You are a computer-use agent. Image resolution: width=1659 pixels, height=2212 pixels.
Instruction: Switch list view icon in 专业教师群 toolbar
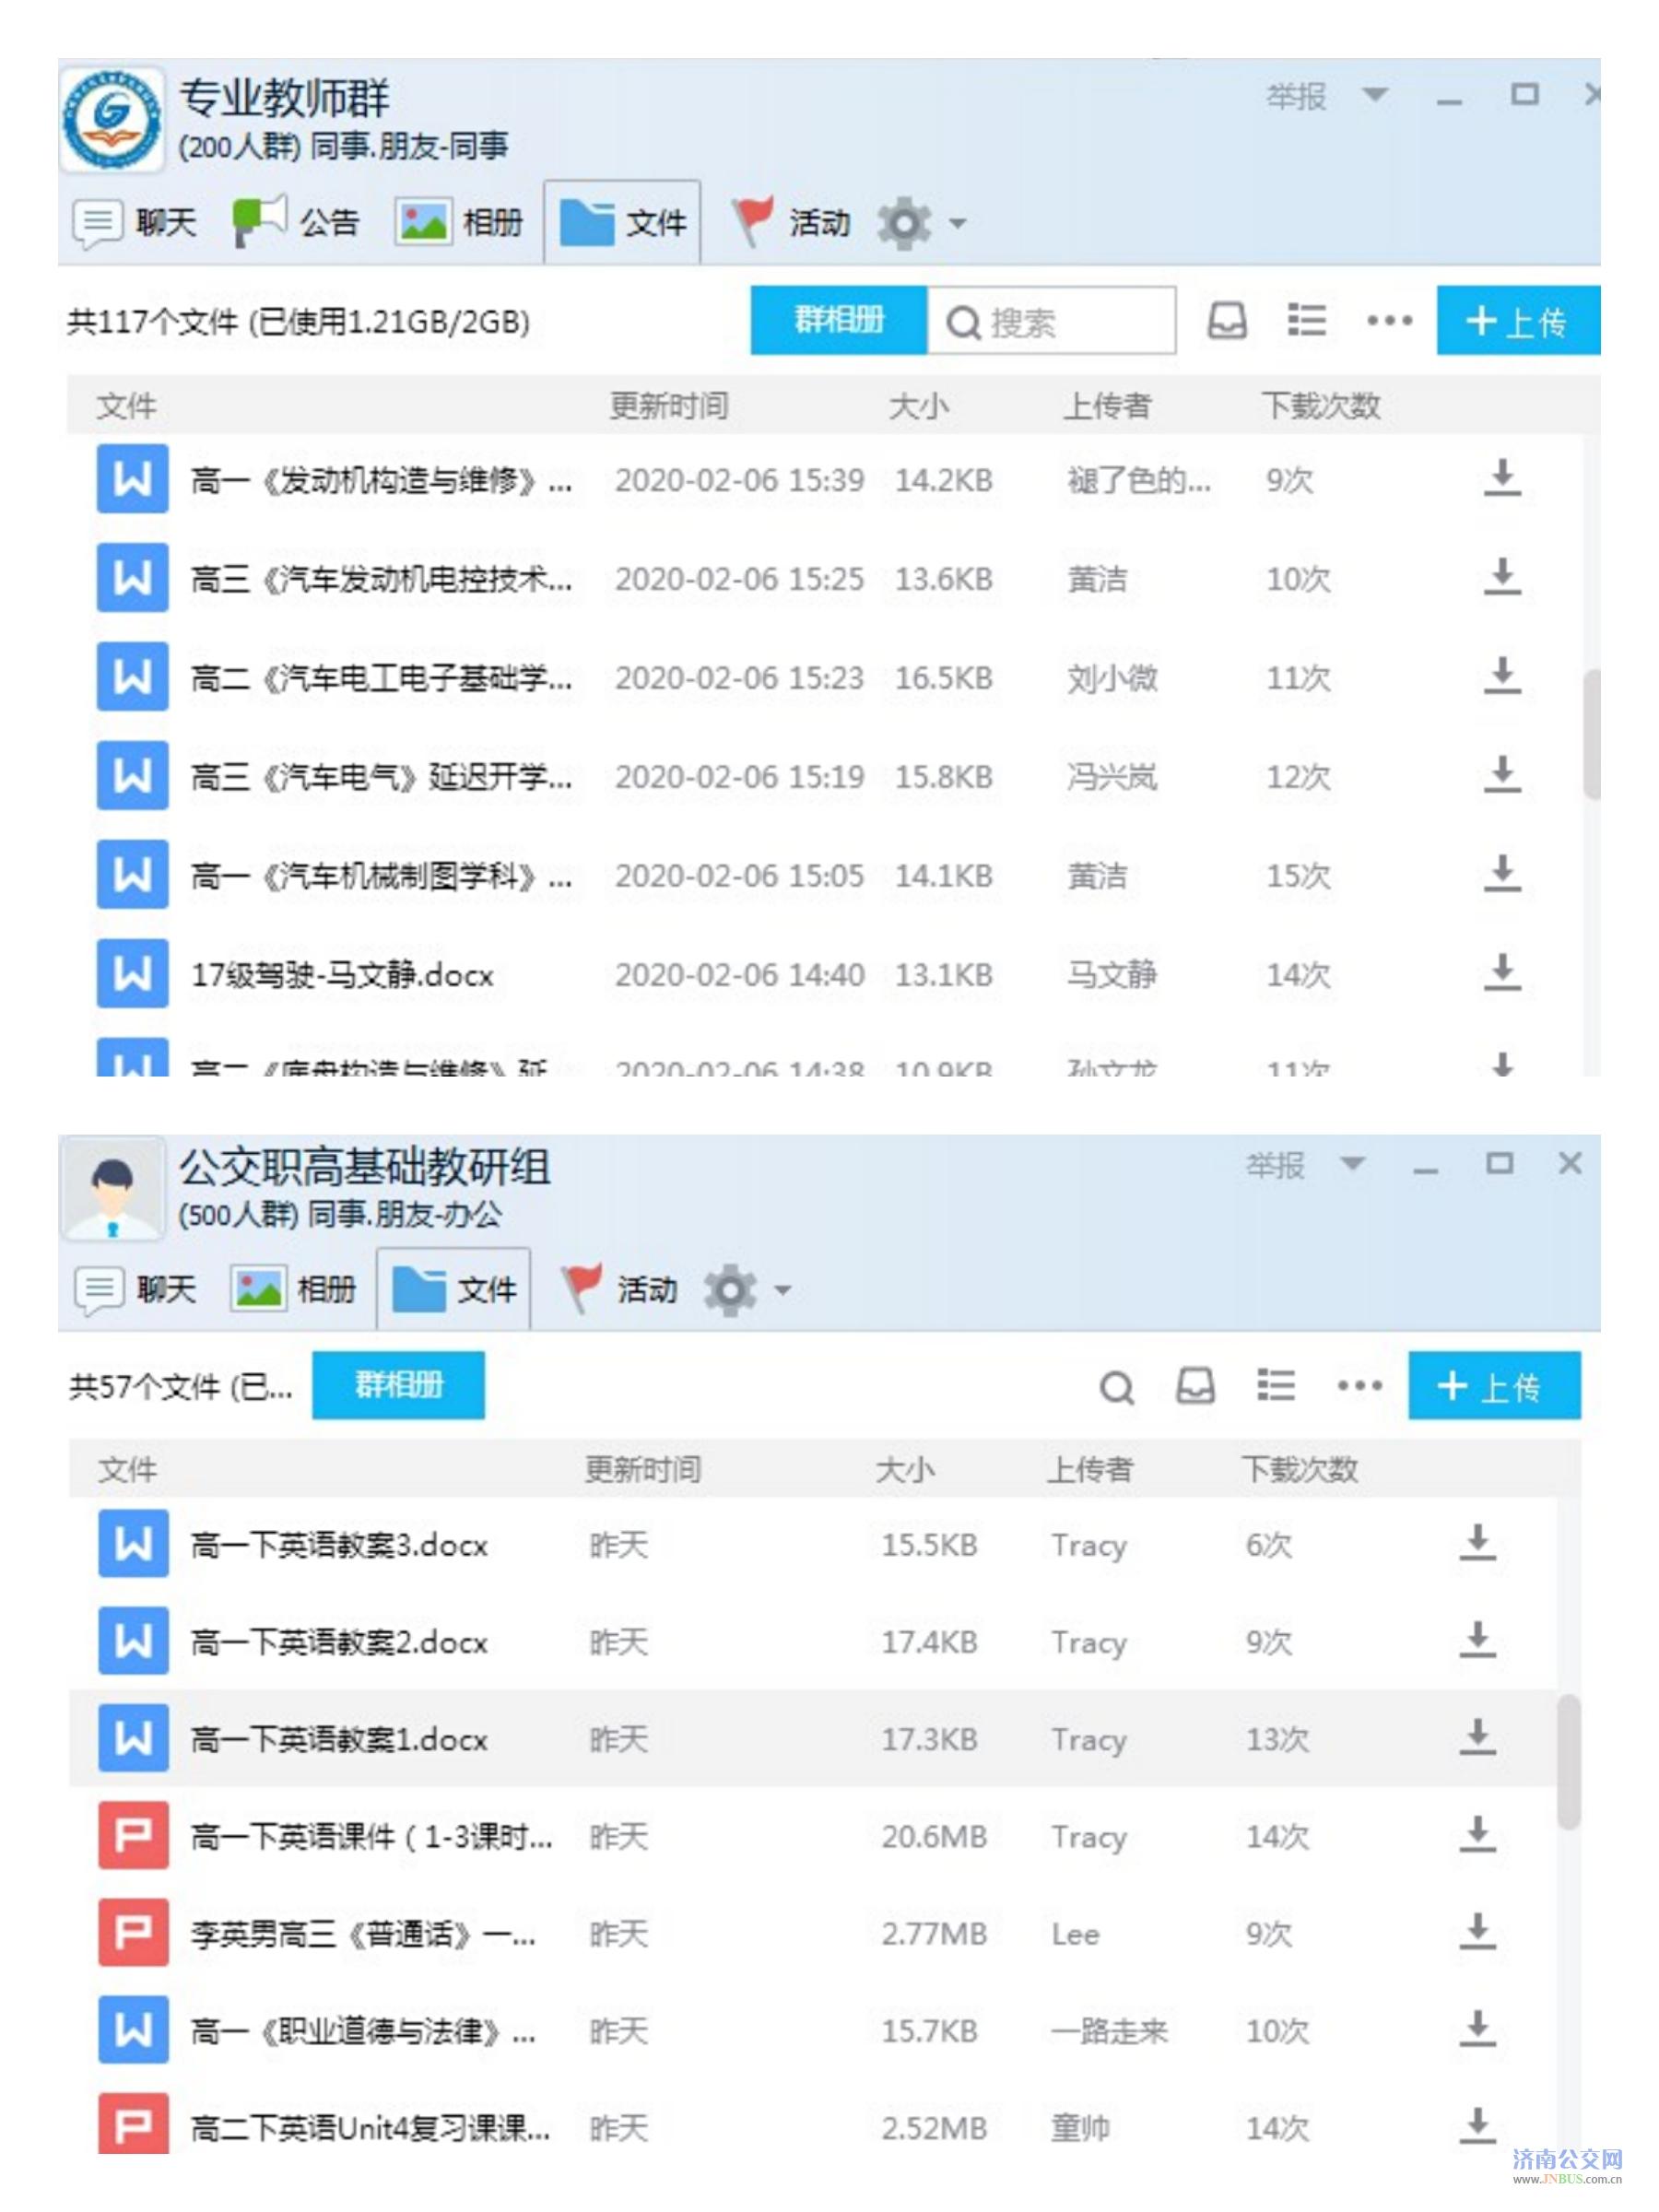(1305, 321)
